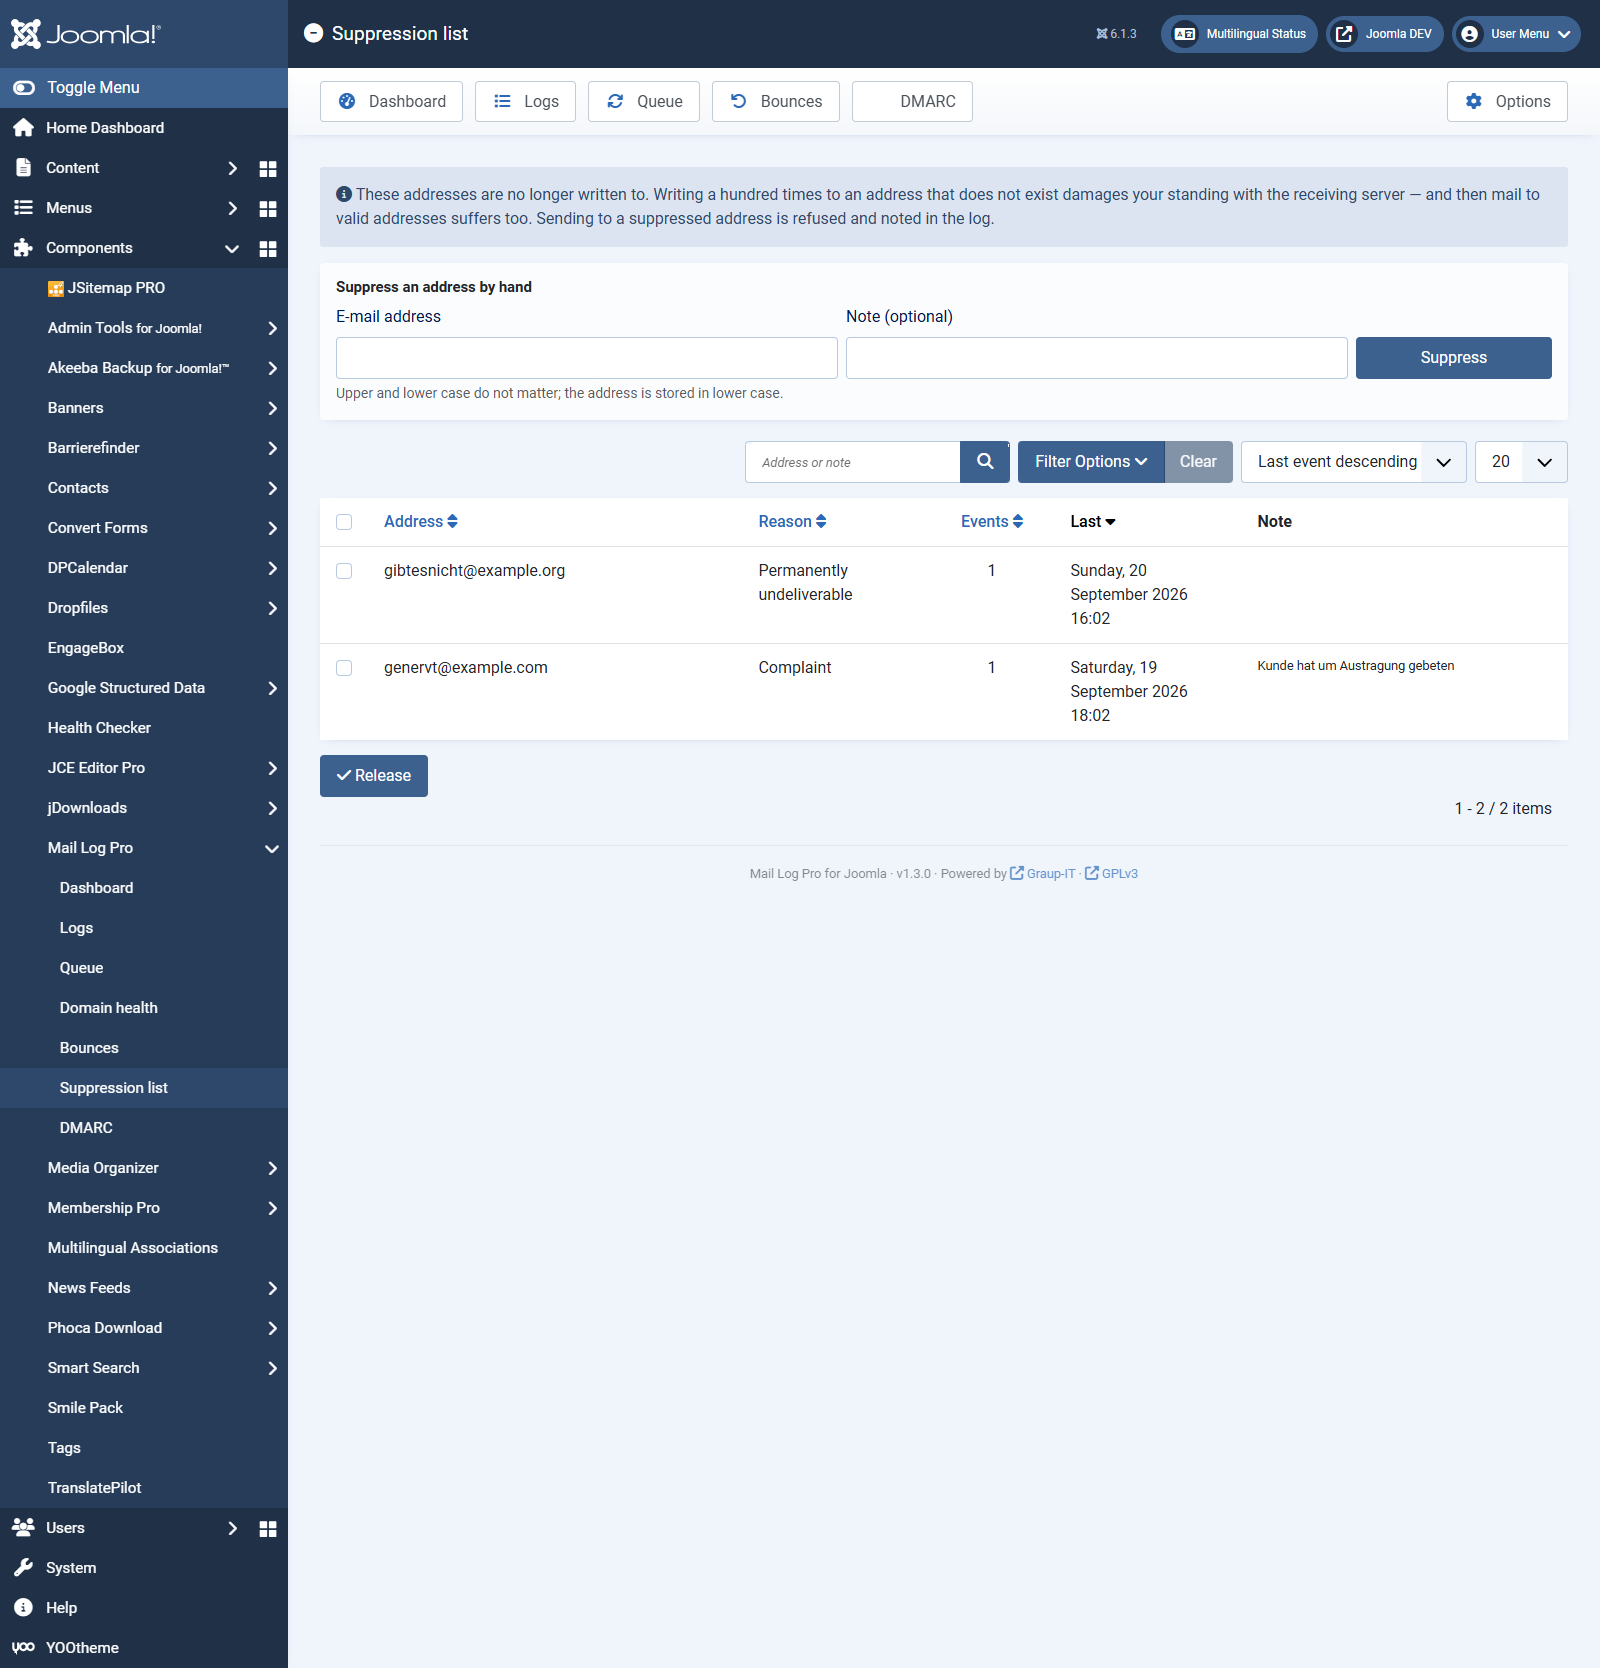This screenshot has height=1668, width=1600.
Task: Open the GPLv3 footer link
Action: tap(1112, 873)
